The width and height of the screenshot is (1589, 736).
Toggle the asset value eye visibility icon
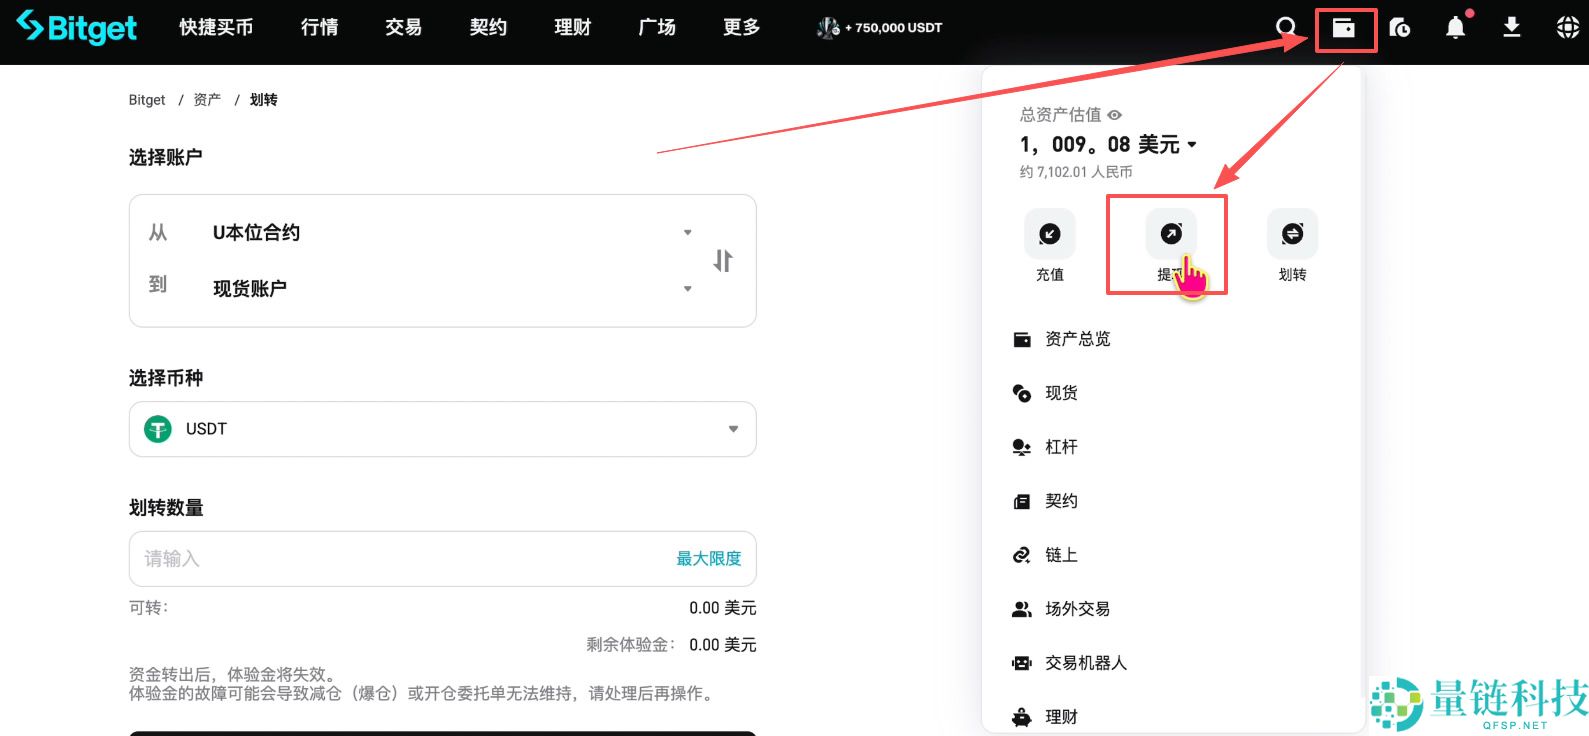click(1115, 115)
